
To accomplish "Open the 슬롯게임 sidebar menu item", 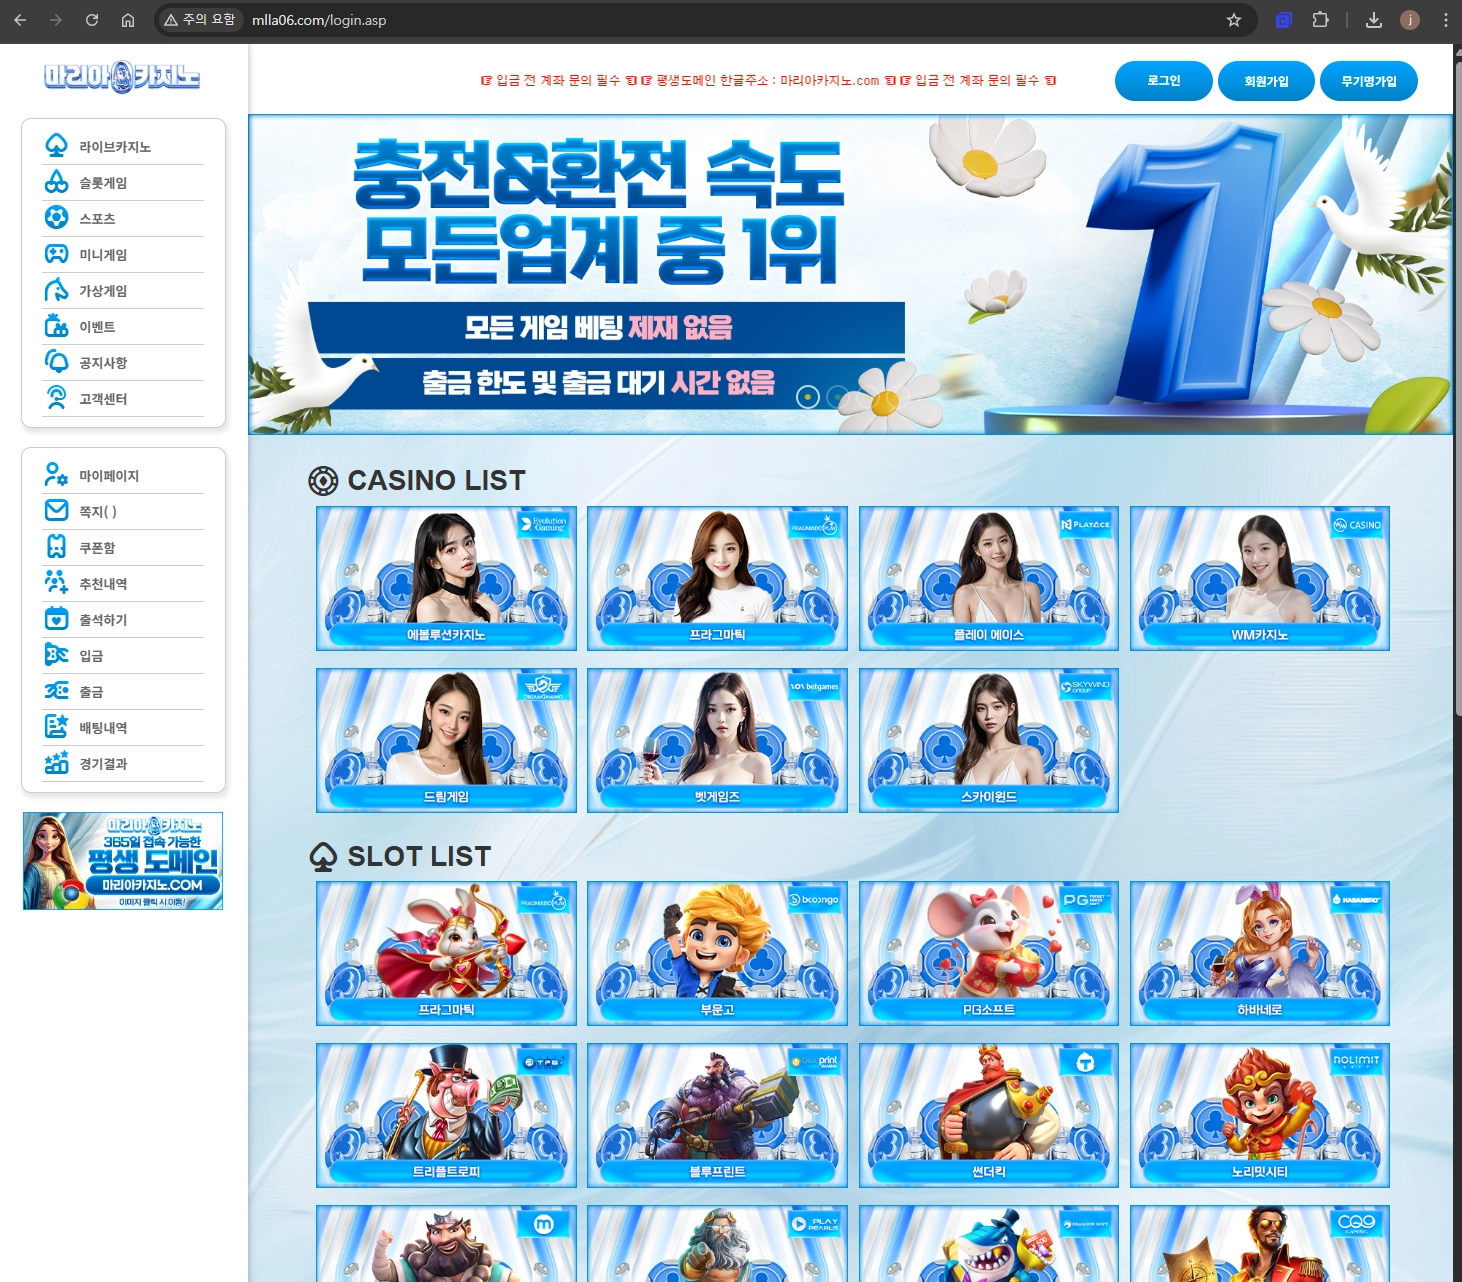I will [103, 183].
